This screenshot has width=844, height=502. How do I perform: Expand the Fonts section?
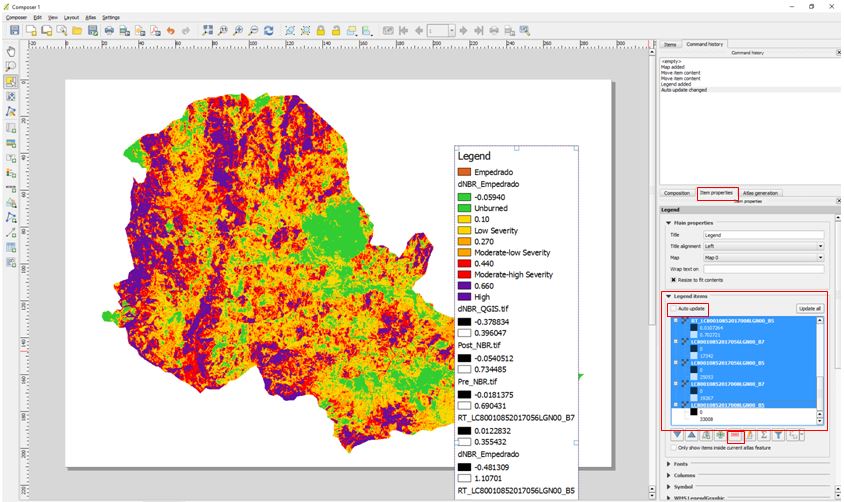(x=668, y=463)
